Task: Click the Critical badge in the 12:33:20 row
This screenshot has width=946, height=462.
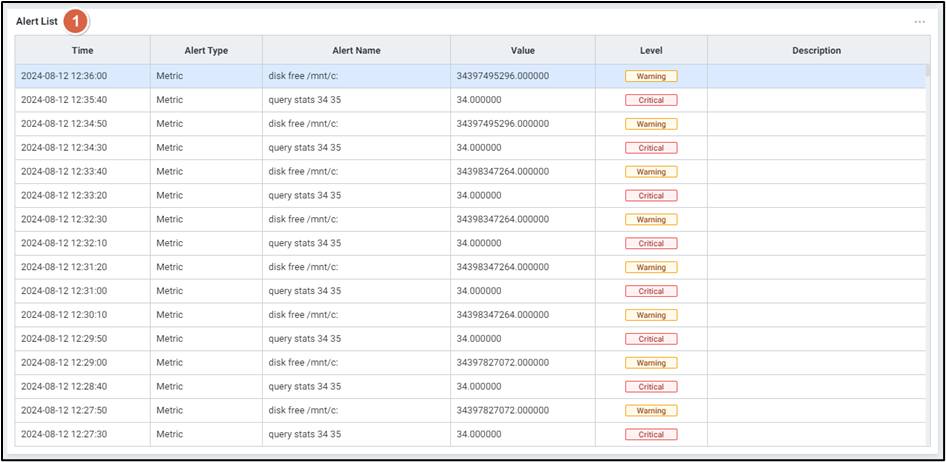Action: [651, 196]
